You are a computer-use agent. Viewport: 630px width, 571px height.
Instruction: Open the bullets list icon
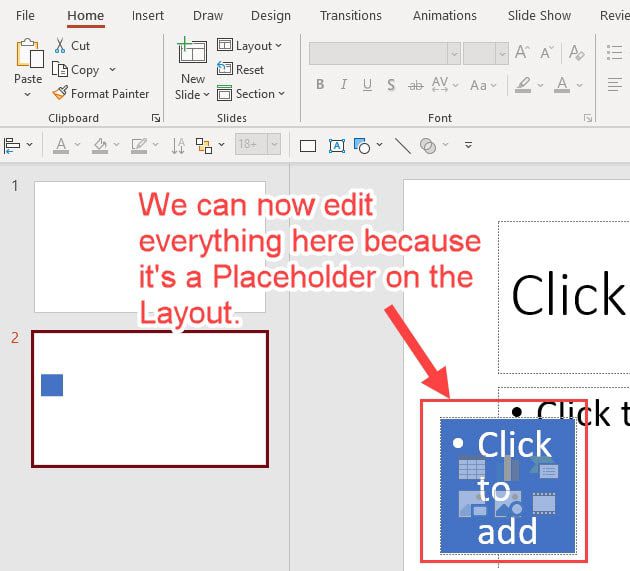(614, 52)
